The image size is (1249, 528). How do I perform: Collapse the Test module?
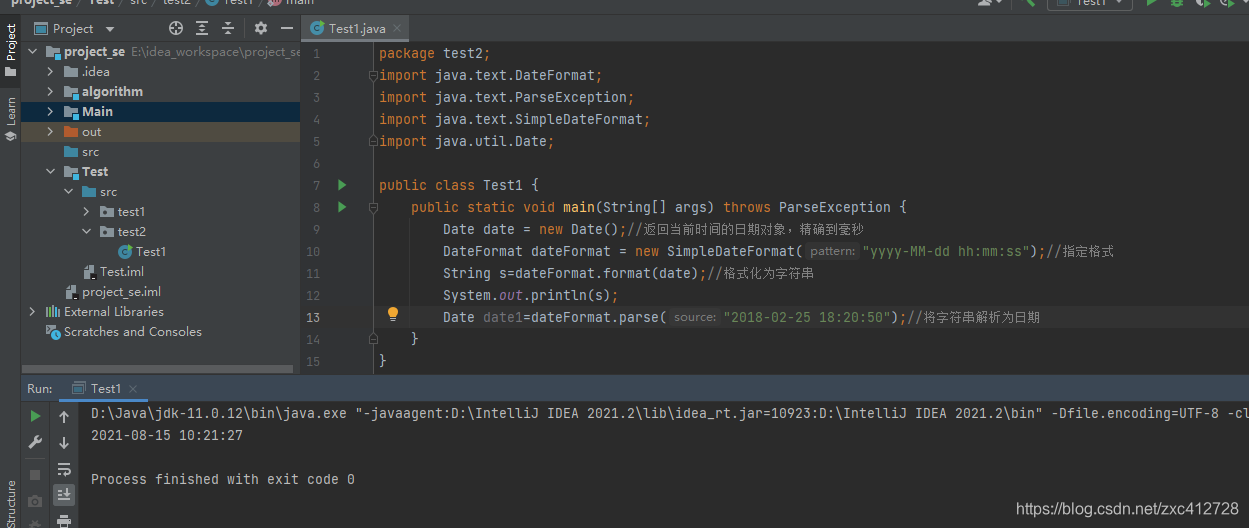[x=50, y=172]
